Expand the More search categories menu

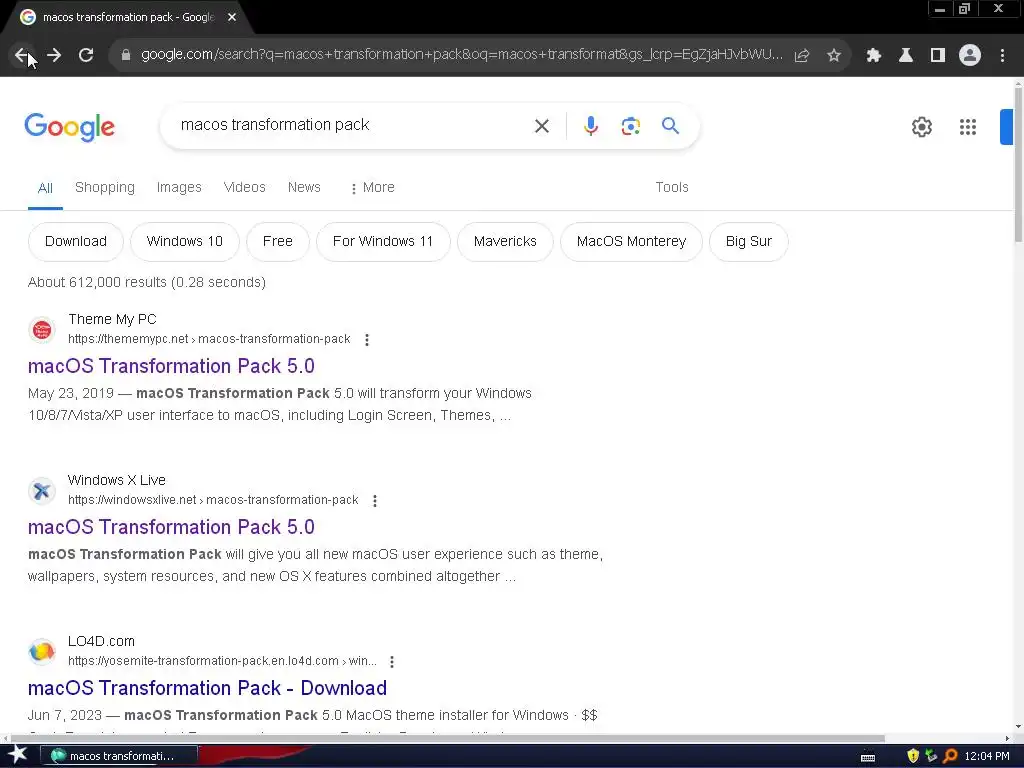pos(372,187)
